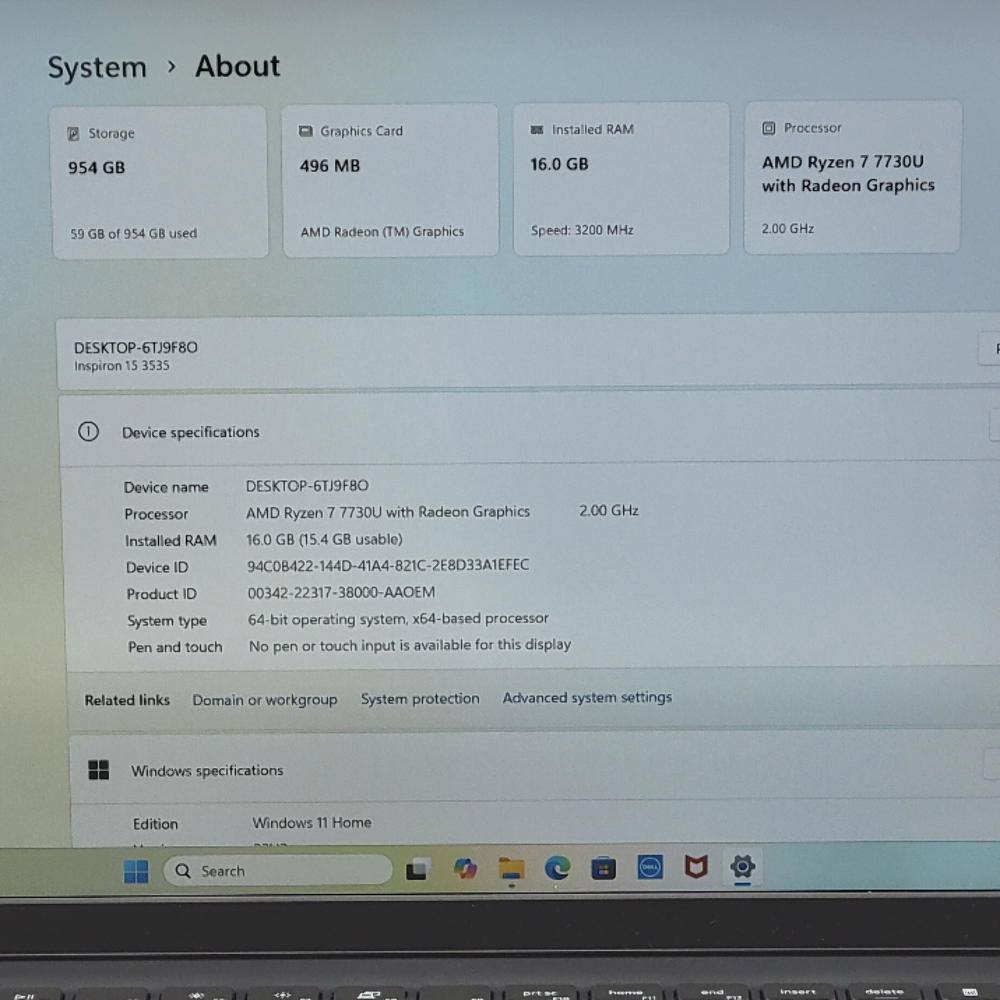Open the Windows Start menu
The height and width of the screenshot is (1000, 1000).
136,871
